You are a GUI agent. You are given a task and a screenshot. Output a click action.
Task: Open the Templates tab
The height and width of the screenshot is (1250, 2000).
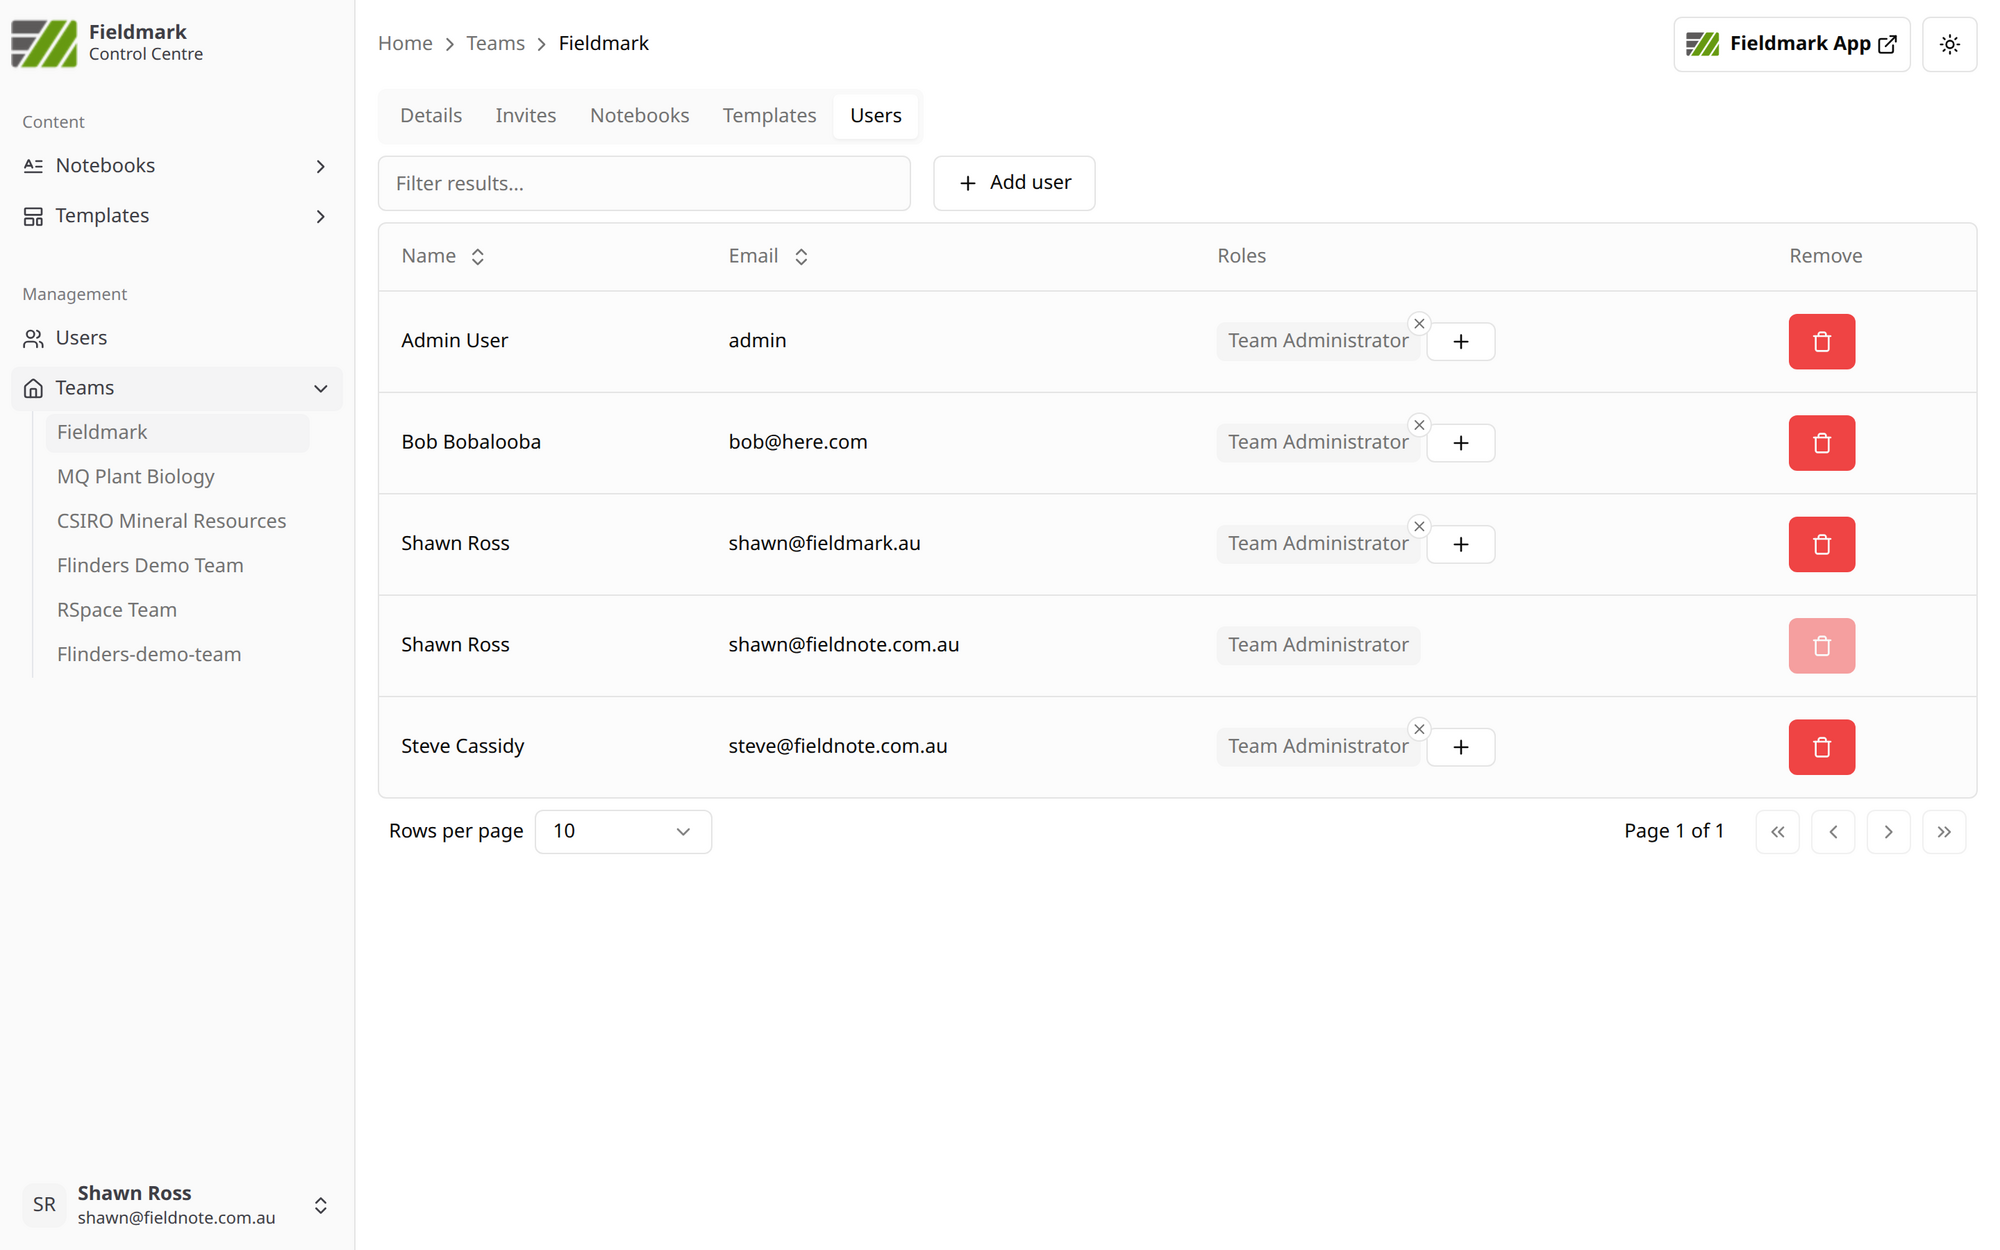point(769,116)
